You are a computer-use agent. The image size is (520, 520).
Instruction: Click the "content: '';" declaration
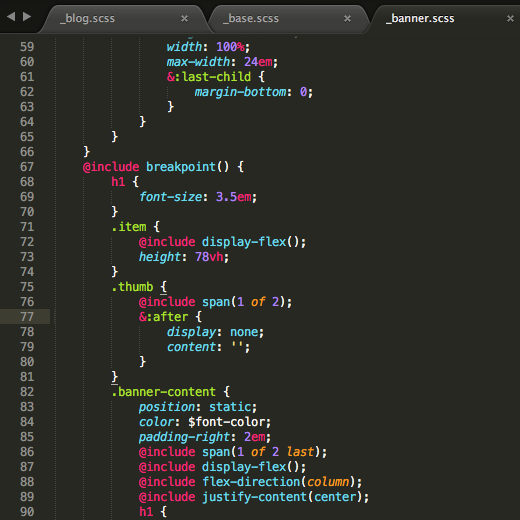(x=208, y=347)
